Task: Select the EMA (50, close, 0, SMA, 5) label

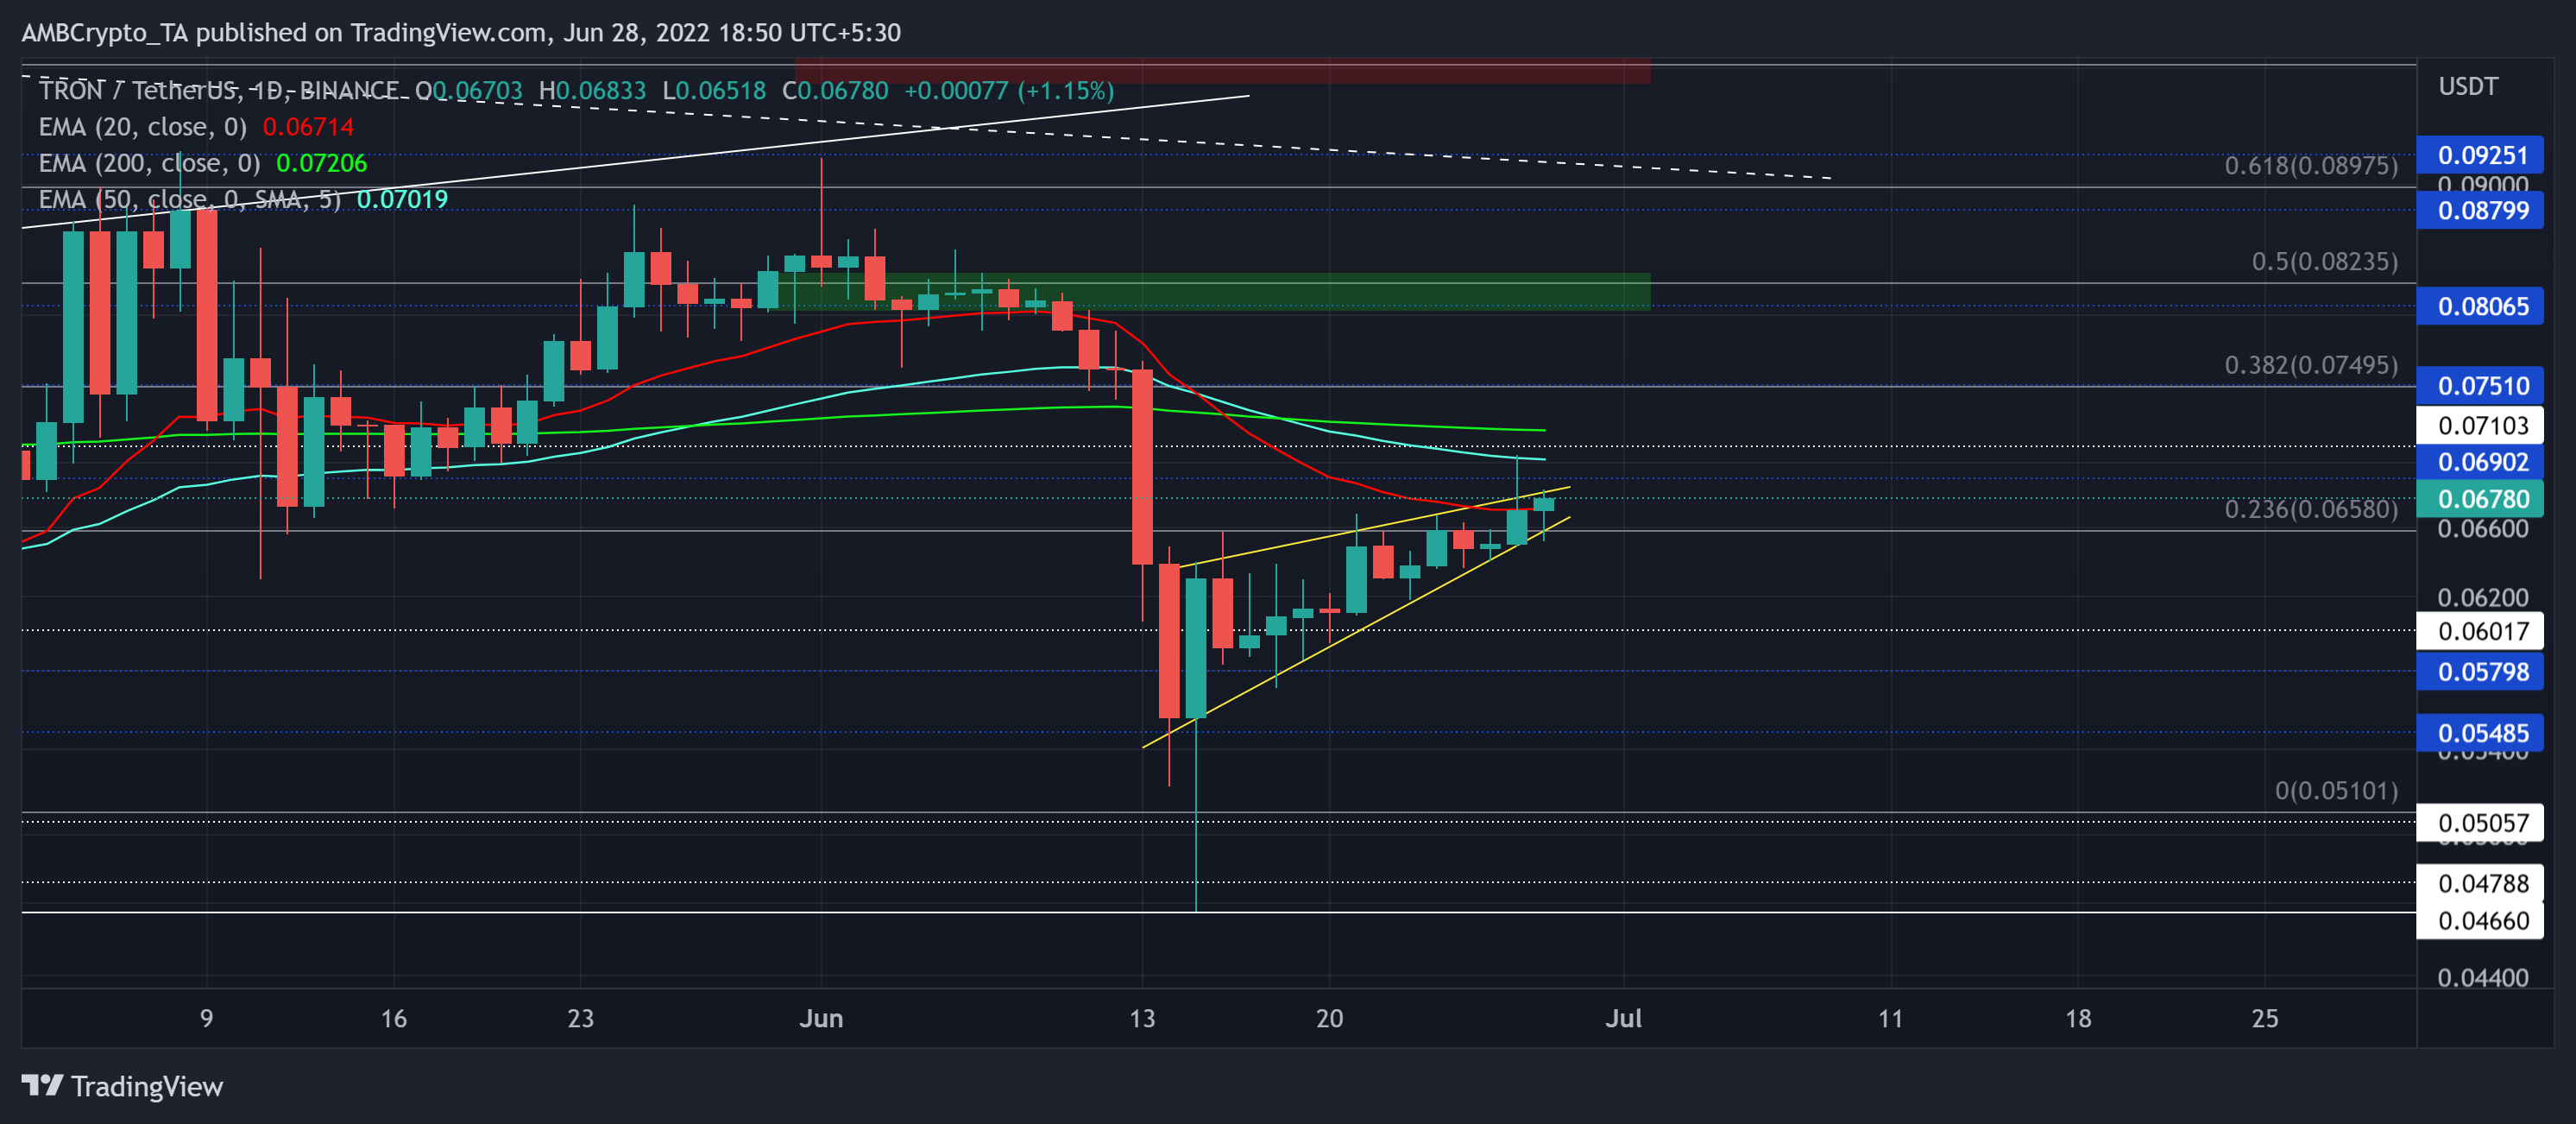Action: 190,199
